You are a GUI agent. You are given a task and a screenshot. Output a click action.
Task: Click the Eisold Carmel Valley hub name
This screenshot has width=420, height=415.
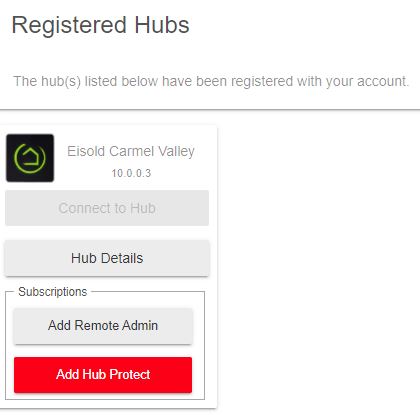131,152
